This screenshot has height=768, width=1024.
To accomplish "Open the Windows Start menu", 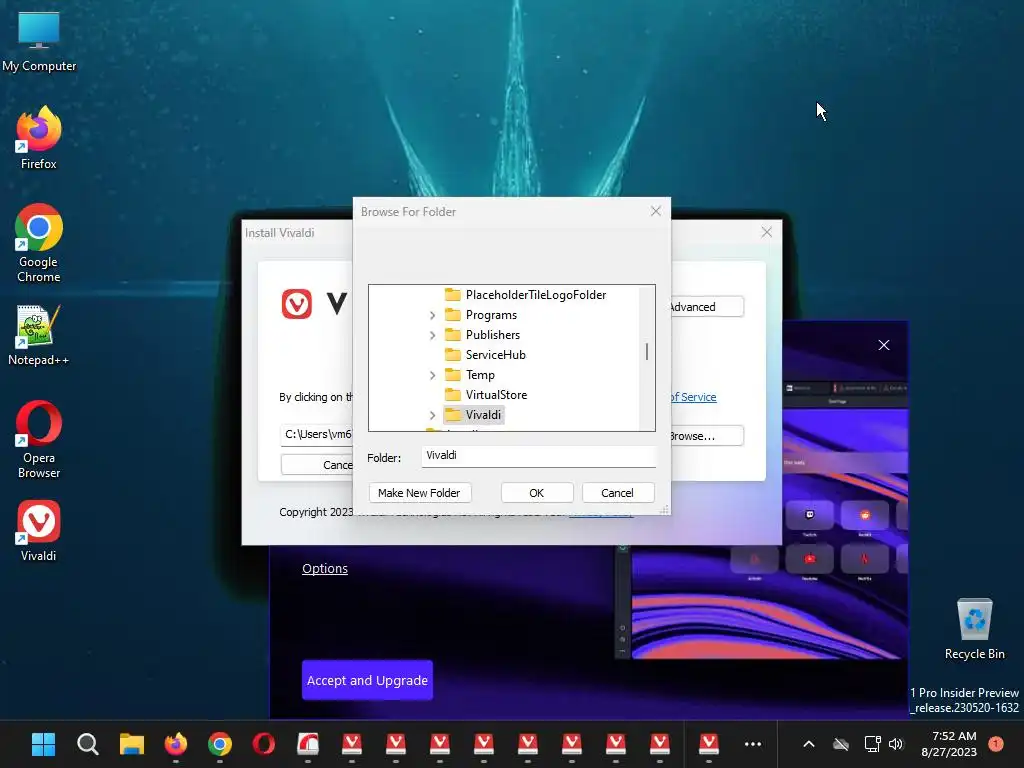I will tap(44, 744).
